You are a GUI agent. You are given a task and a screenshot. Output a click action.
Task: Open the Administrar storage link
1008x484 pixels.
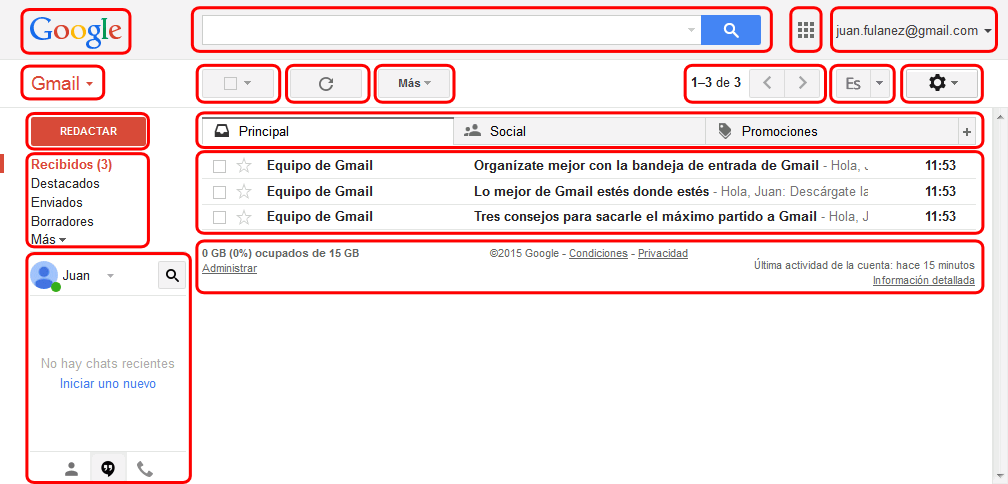click(x=230, y=269)
